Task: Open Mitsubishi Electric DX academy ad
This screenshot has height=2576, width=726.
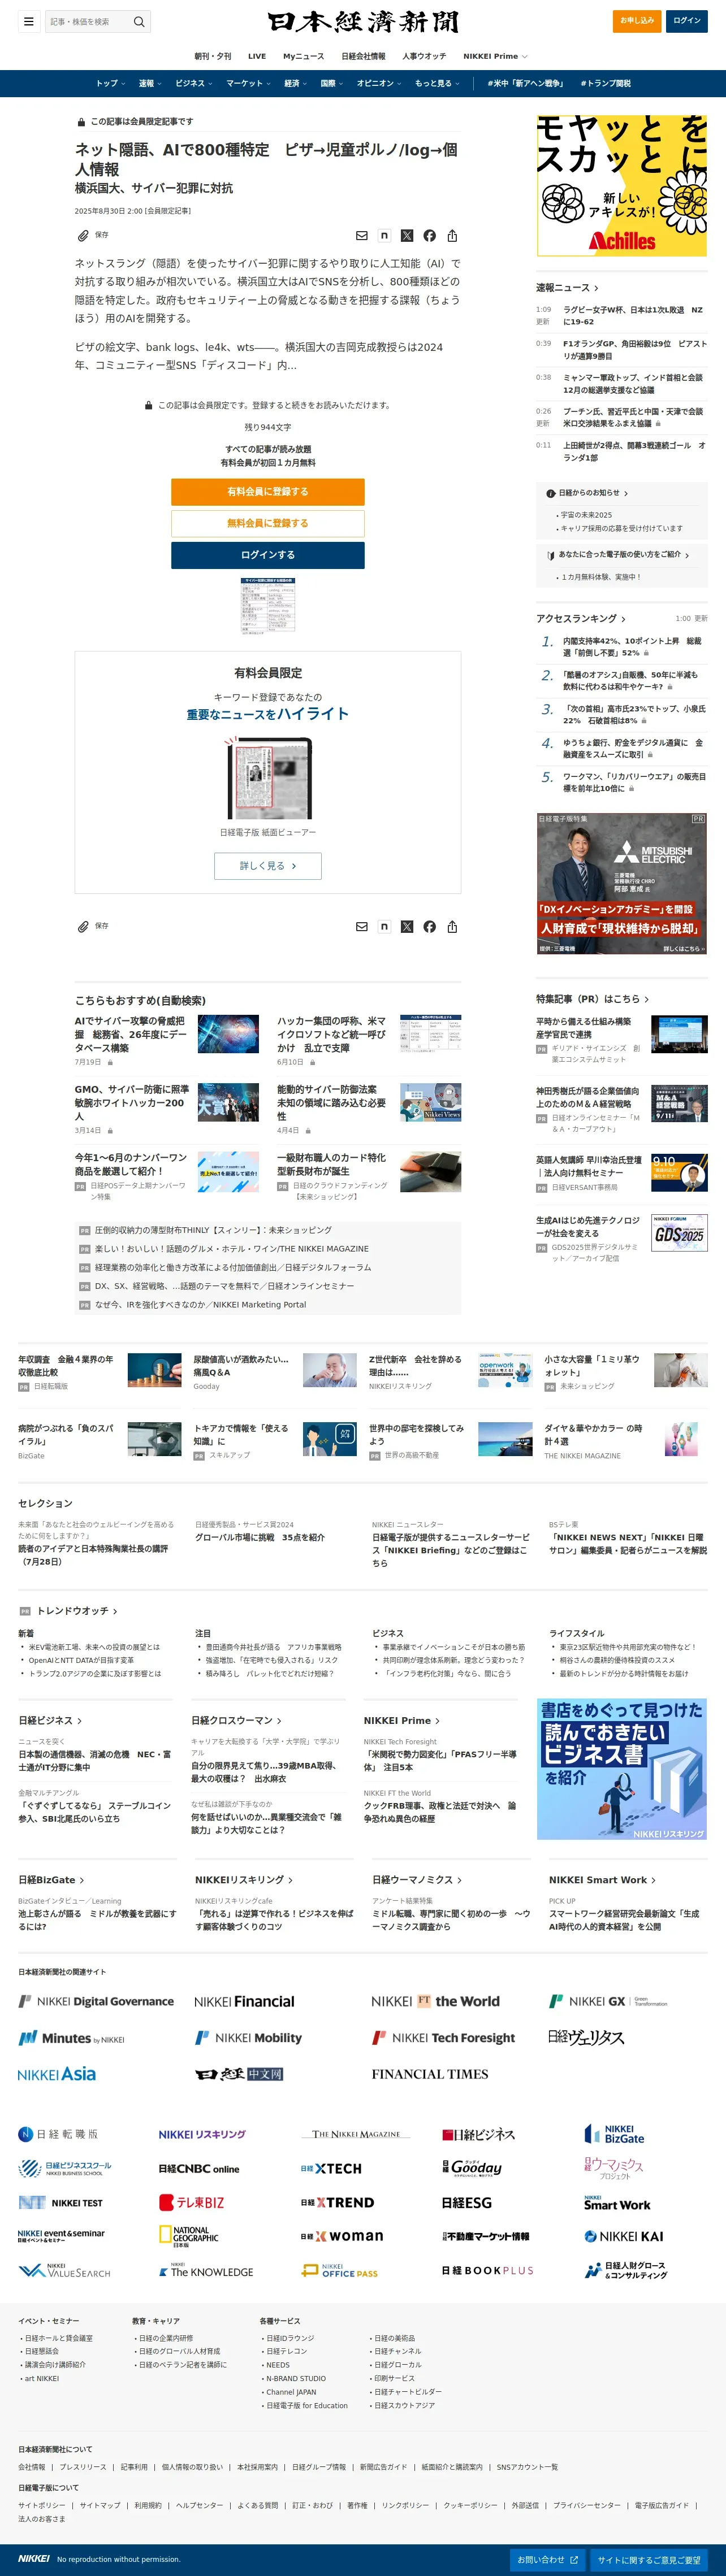Action: tap(622, 884)
